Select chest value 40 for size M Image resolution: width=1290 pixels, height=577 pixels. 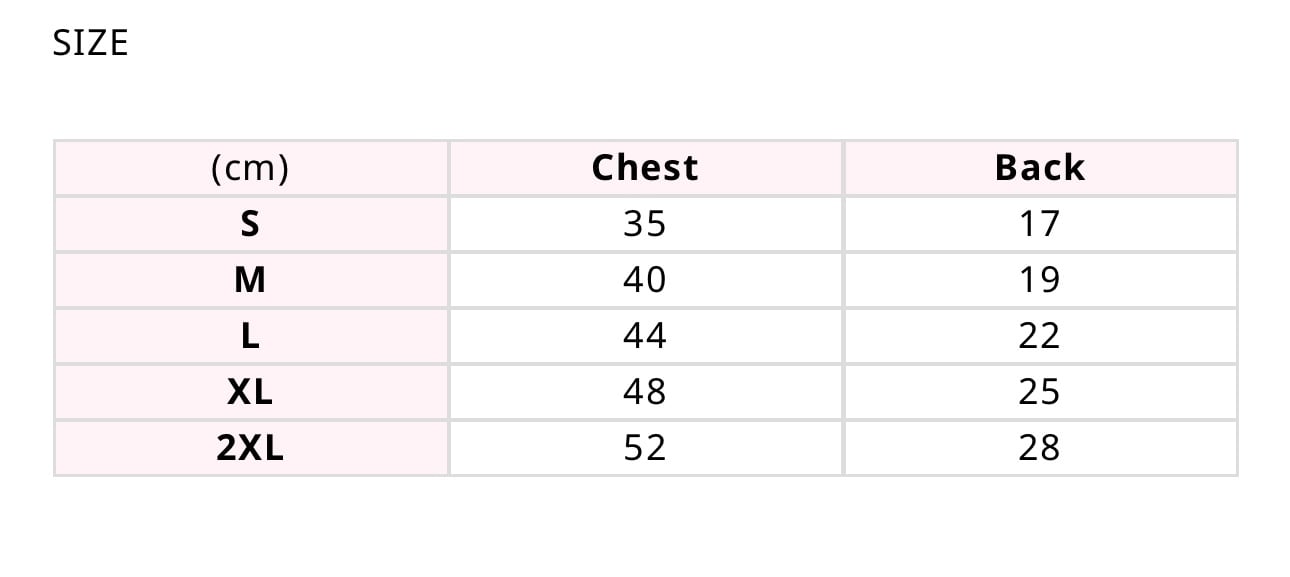pos(645,280)
